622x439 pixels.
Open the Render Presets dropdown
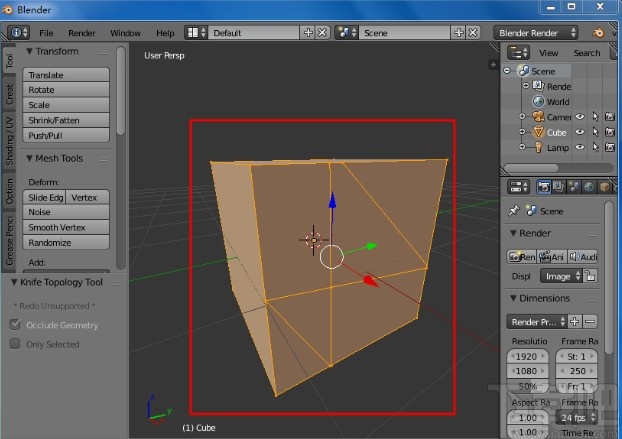tap(536, 322)
